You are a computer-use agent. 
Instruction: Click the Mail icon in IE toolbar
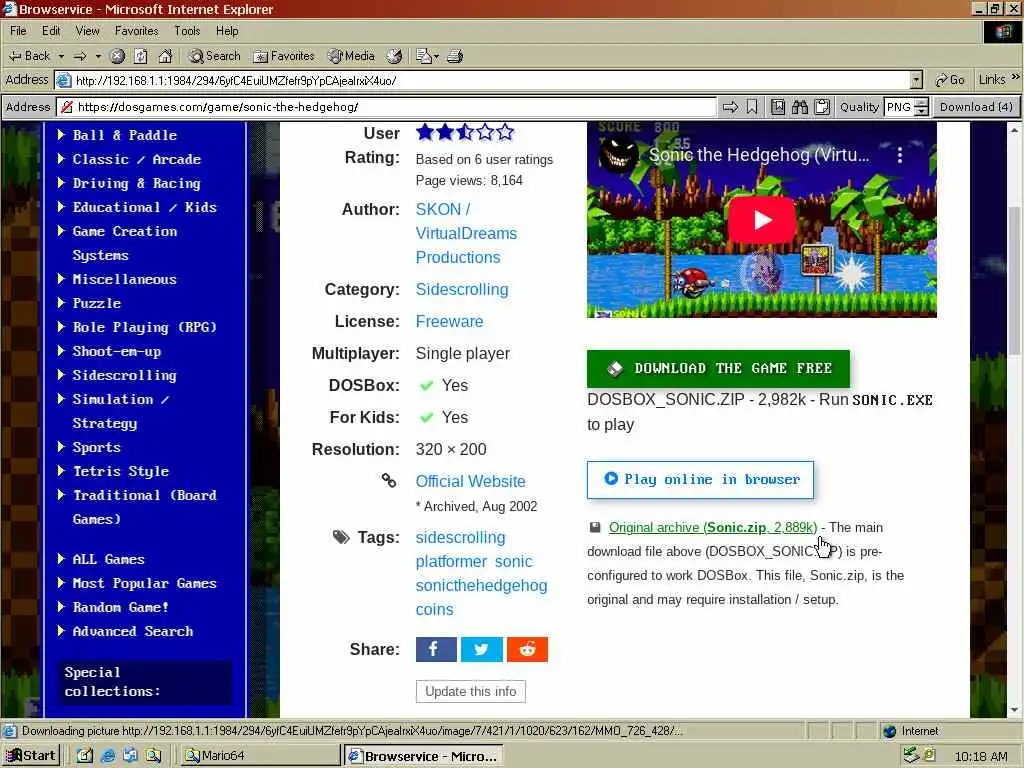(x=424, y=56)
